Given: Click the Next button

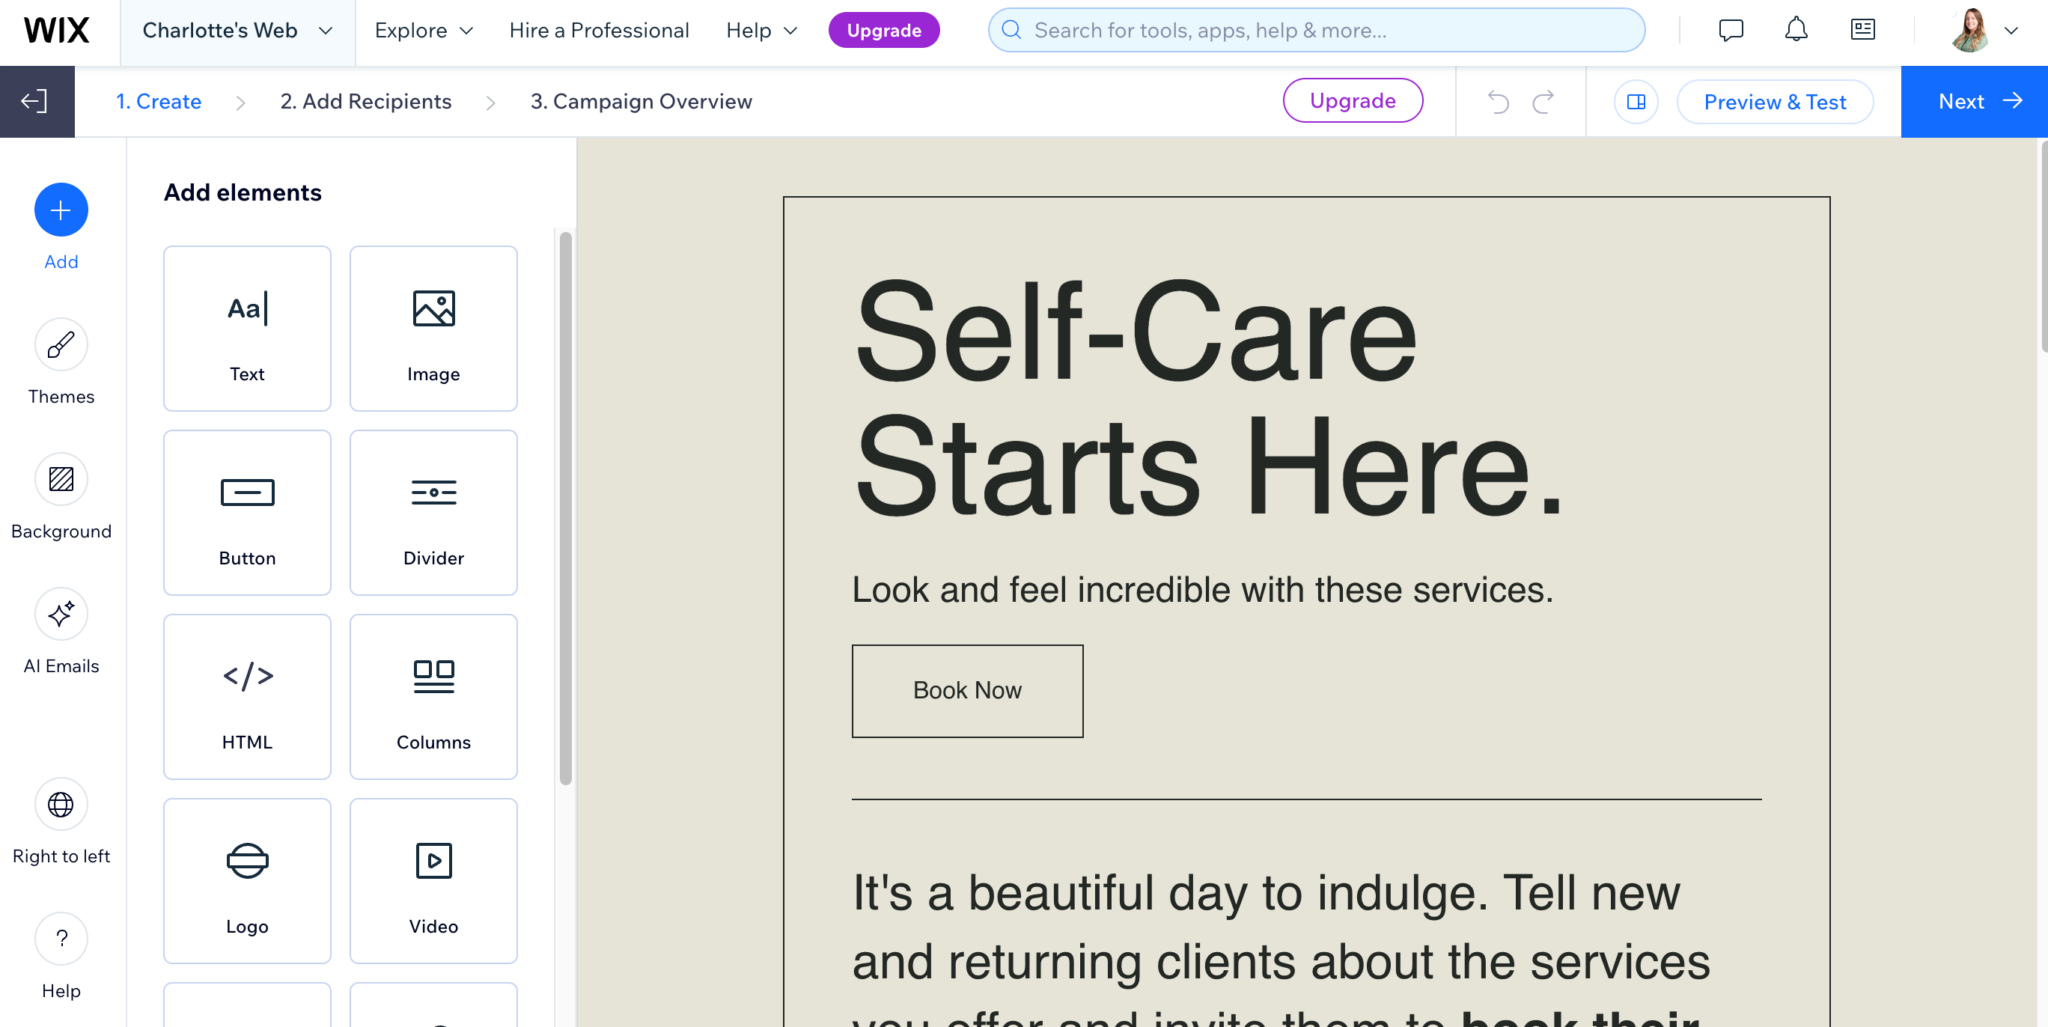Looking at the screenshot, I should coord(1972,101).
